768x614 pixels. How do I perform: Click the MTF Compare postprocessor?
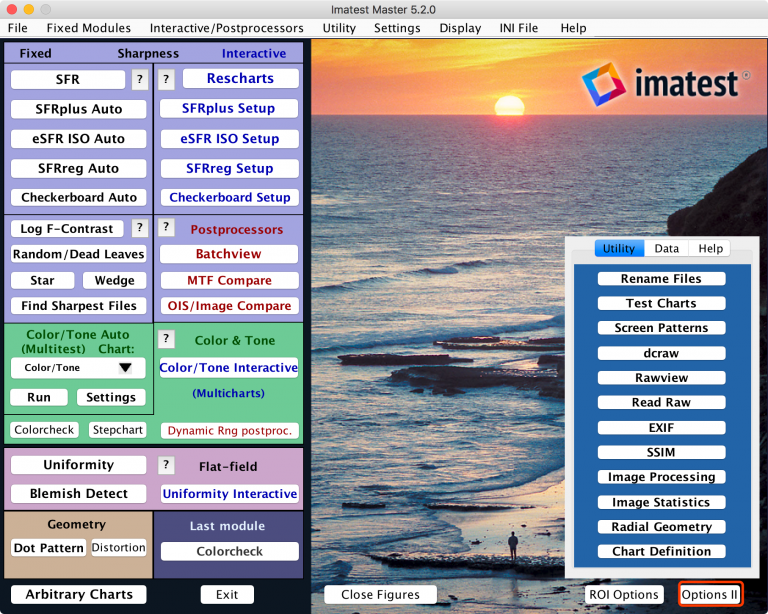tap(229, 281)
